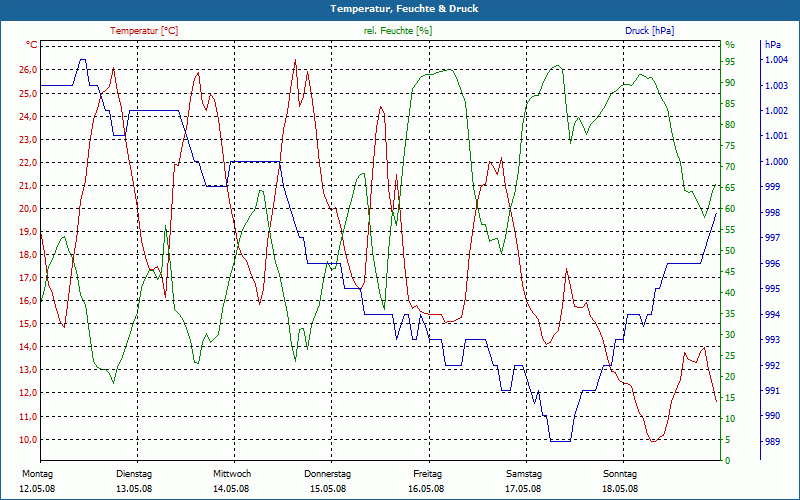This screenshot has height=500, width=800.
Task: Click the 1.000 pressure axis value
Action: 776,162
